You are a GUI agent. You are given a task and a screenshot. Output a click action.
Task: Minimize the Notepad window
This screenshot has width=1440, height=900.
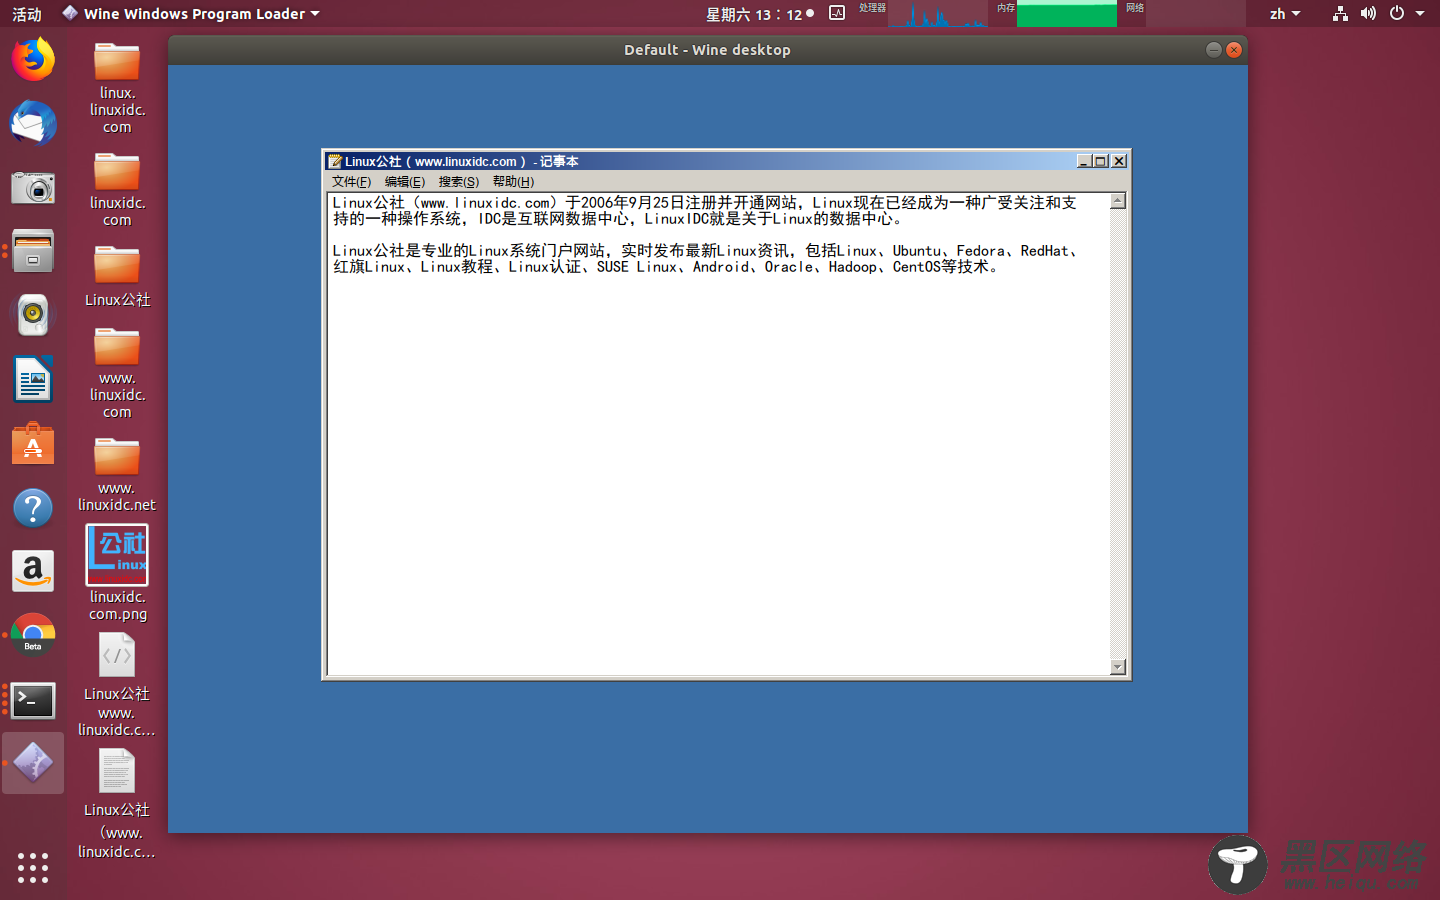tap(1084, 161)
